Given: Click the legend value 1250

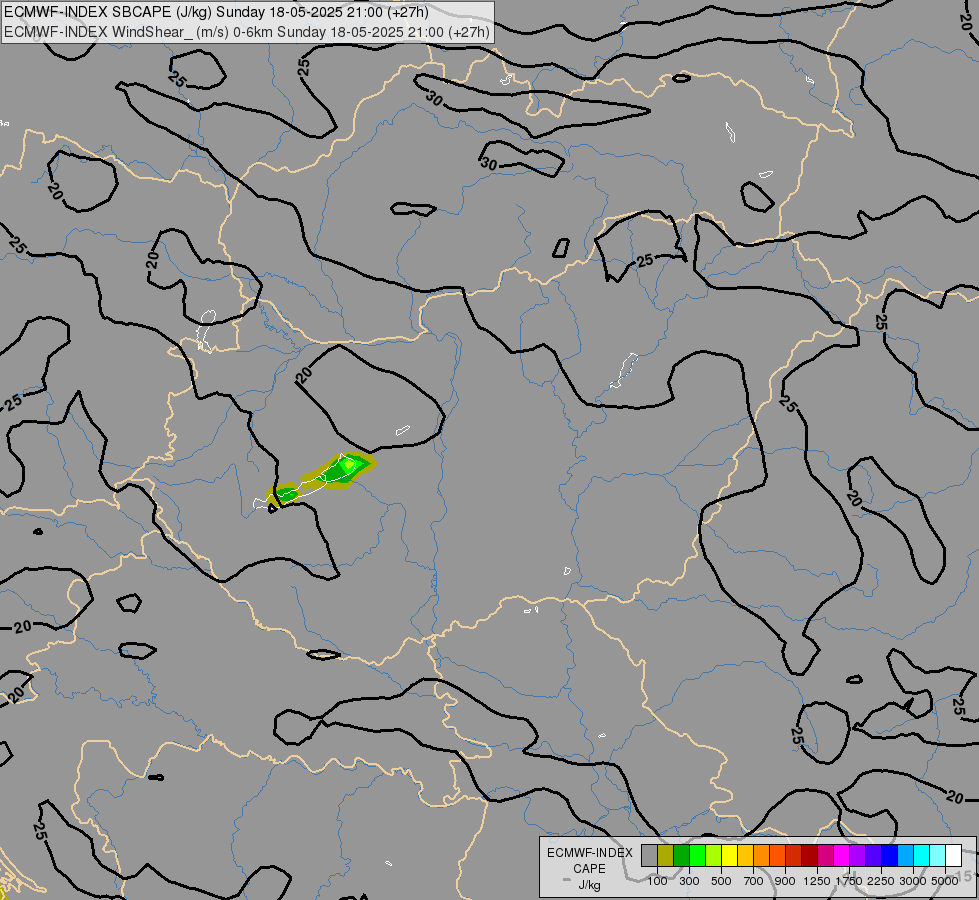Looking at the screenshot, I should pyautogui.click(x=817, y=881).
